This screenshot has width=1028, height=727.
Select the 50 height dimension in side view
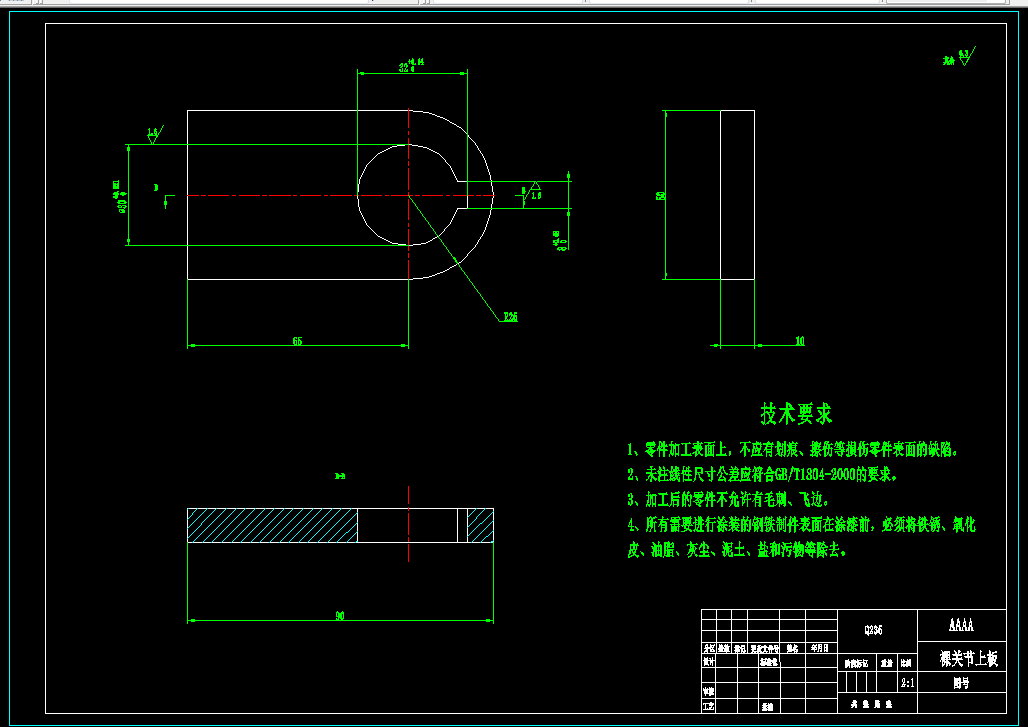660,195
